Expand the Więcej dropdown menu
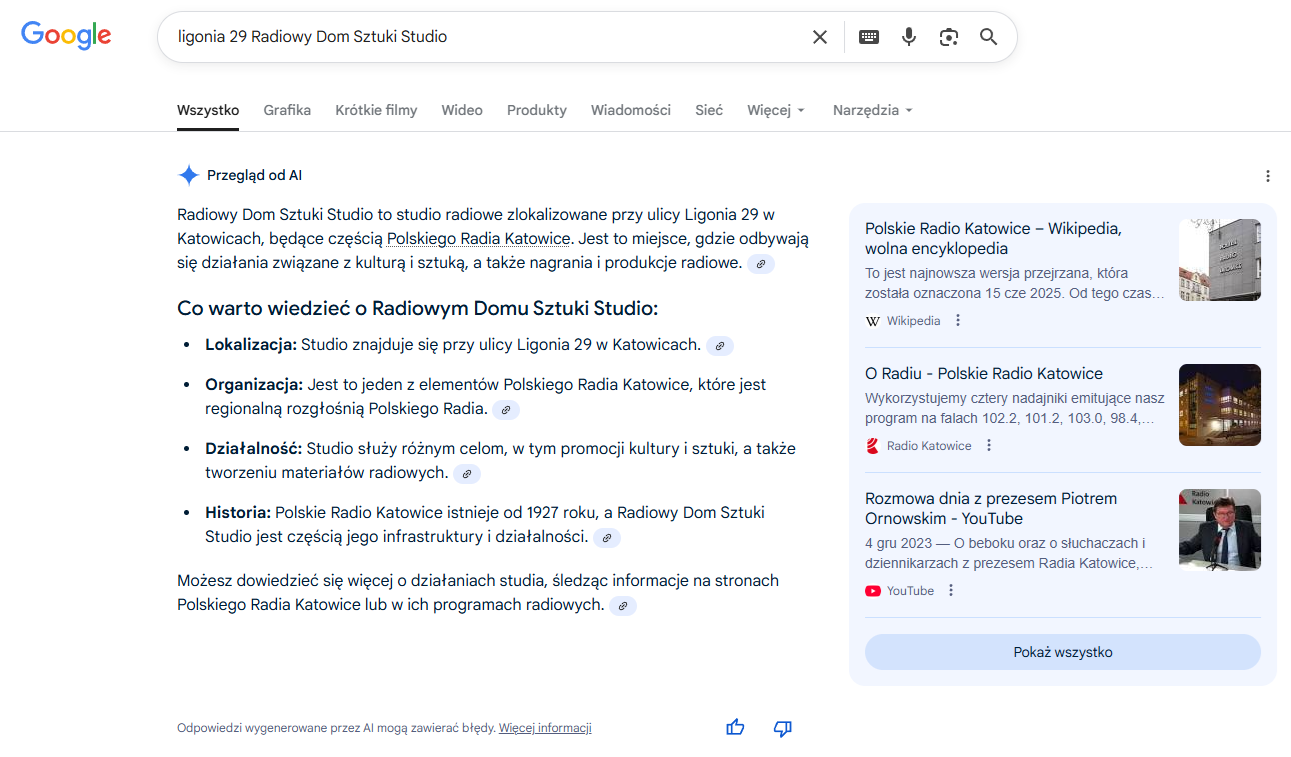1291x757 pixels. (x=776, y=110)
